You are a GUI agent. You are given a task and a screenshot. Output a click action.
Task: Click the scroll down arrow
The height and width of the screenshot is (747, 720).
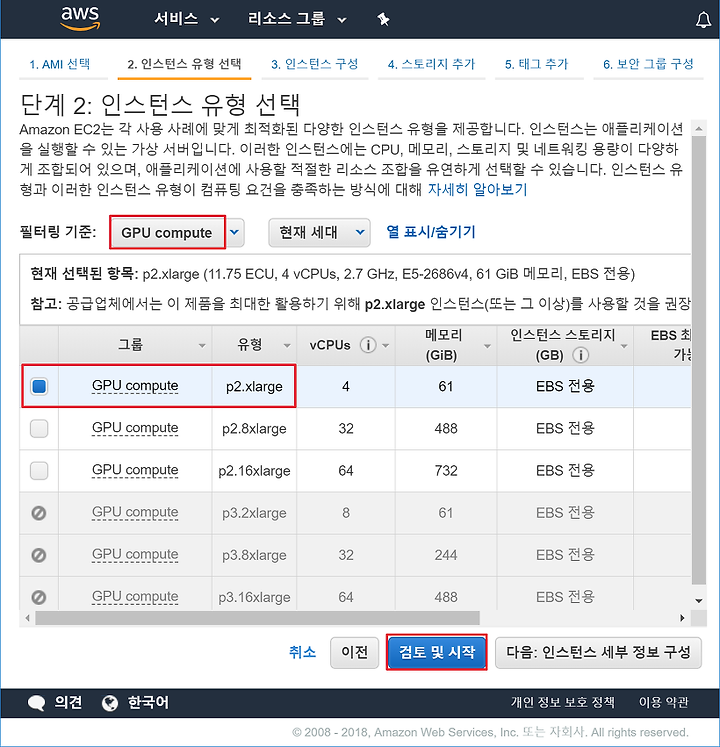[x=699, y=600]
